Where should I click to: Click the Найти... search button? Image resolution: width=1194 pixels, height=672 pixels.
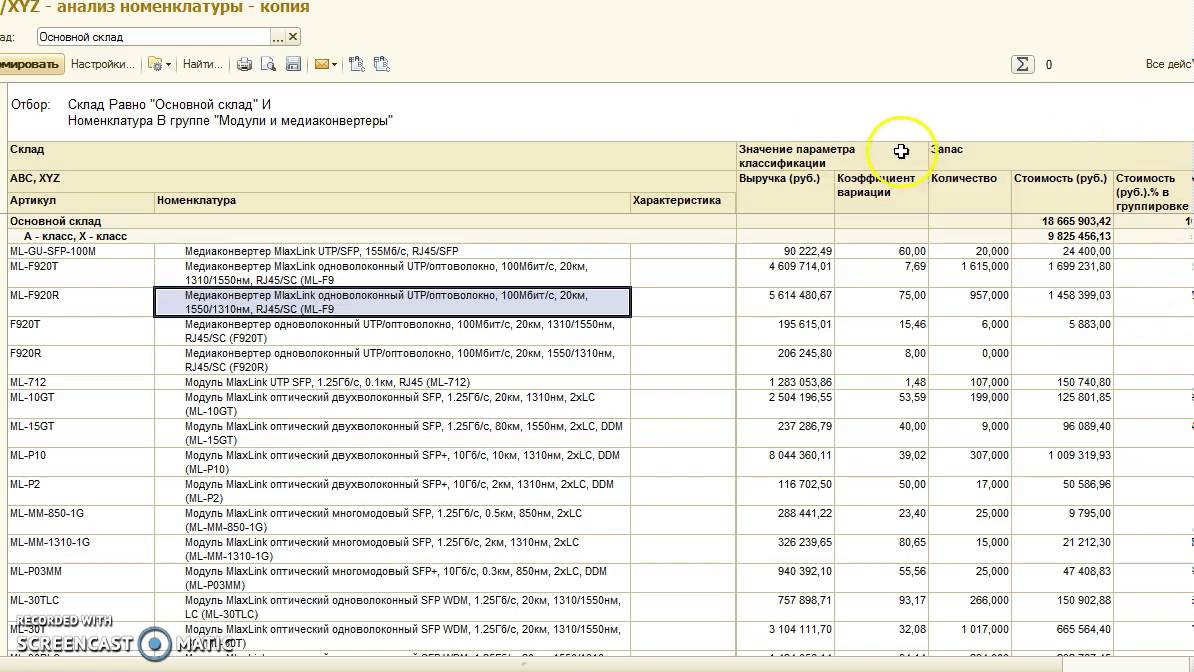[203, 64]
